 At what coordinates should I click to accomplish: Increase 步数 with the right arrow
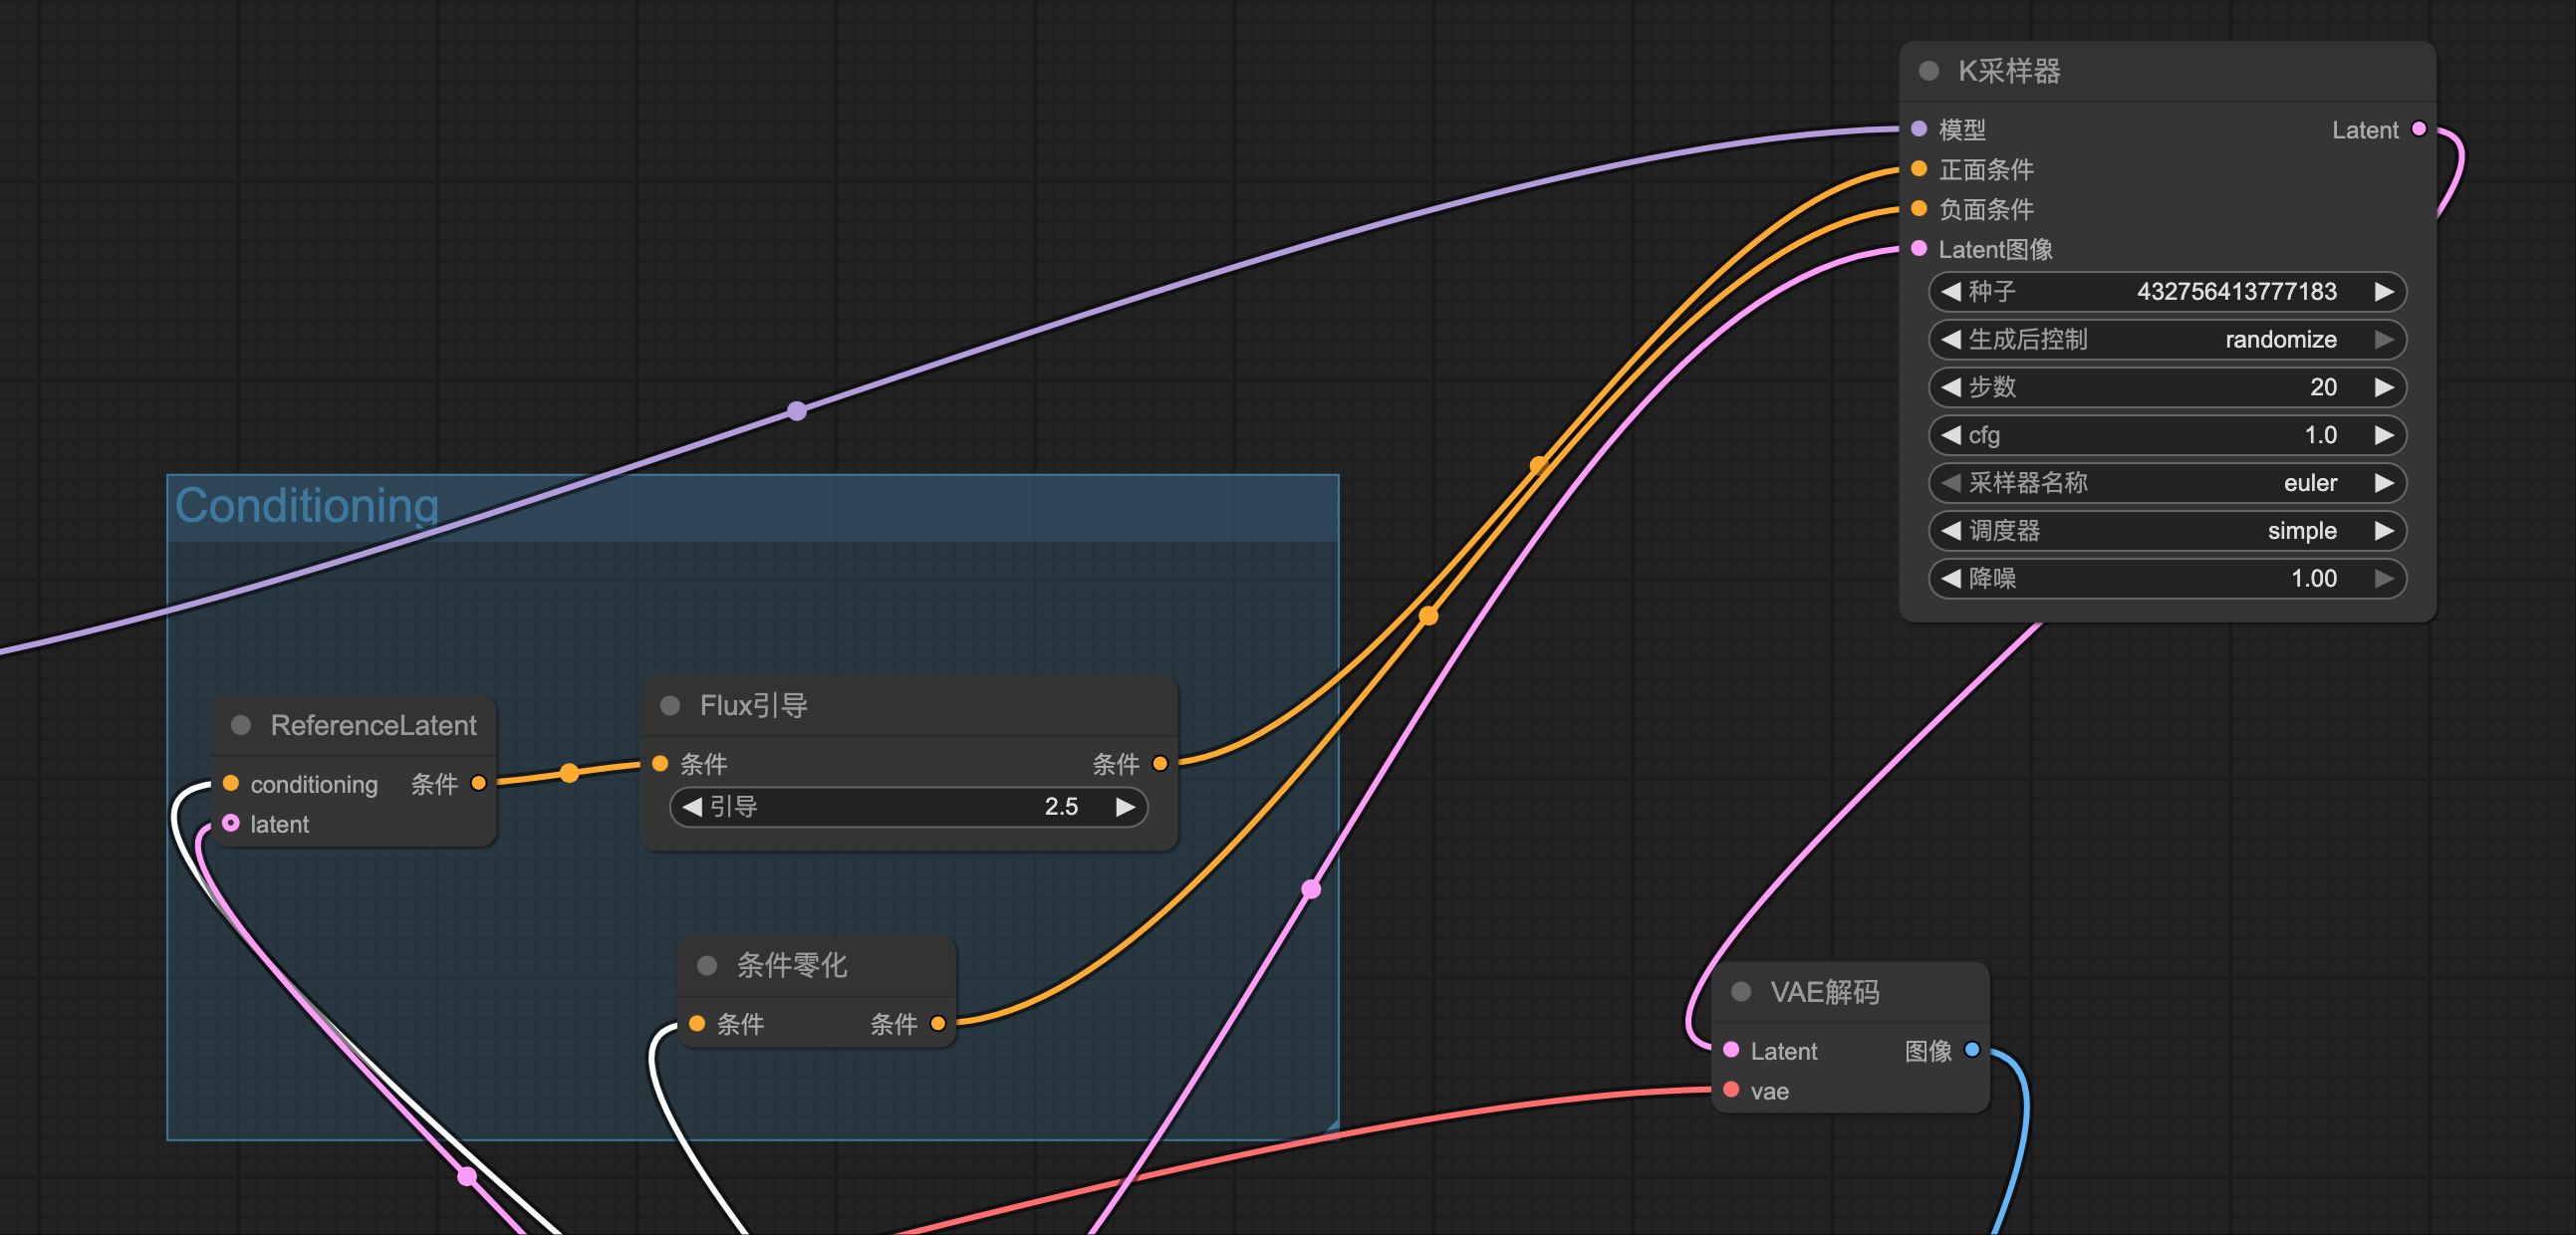point(2384,388)
